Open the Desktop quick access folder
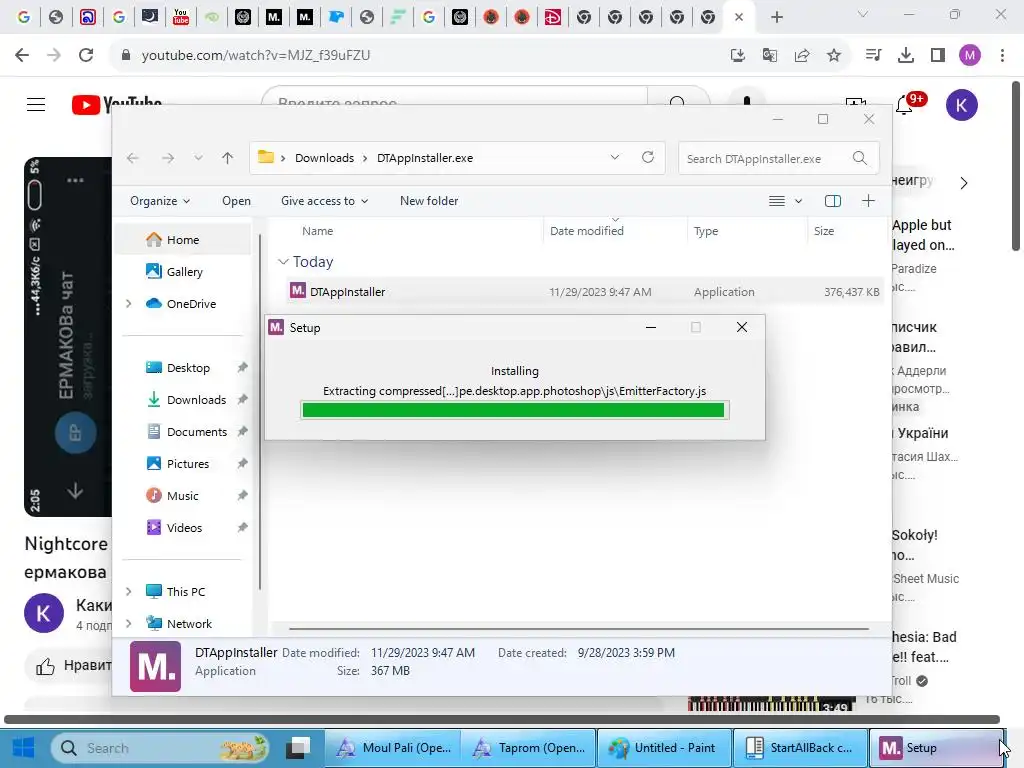The image size is (1024, 768). click(x=188, y=368)
